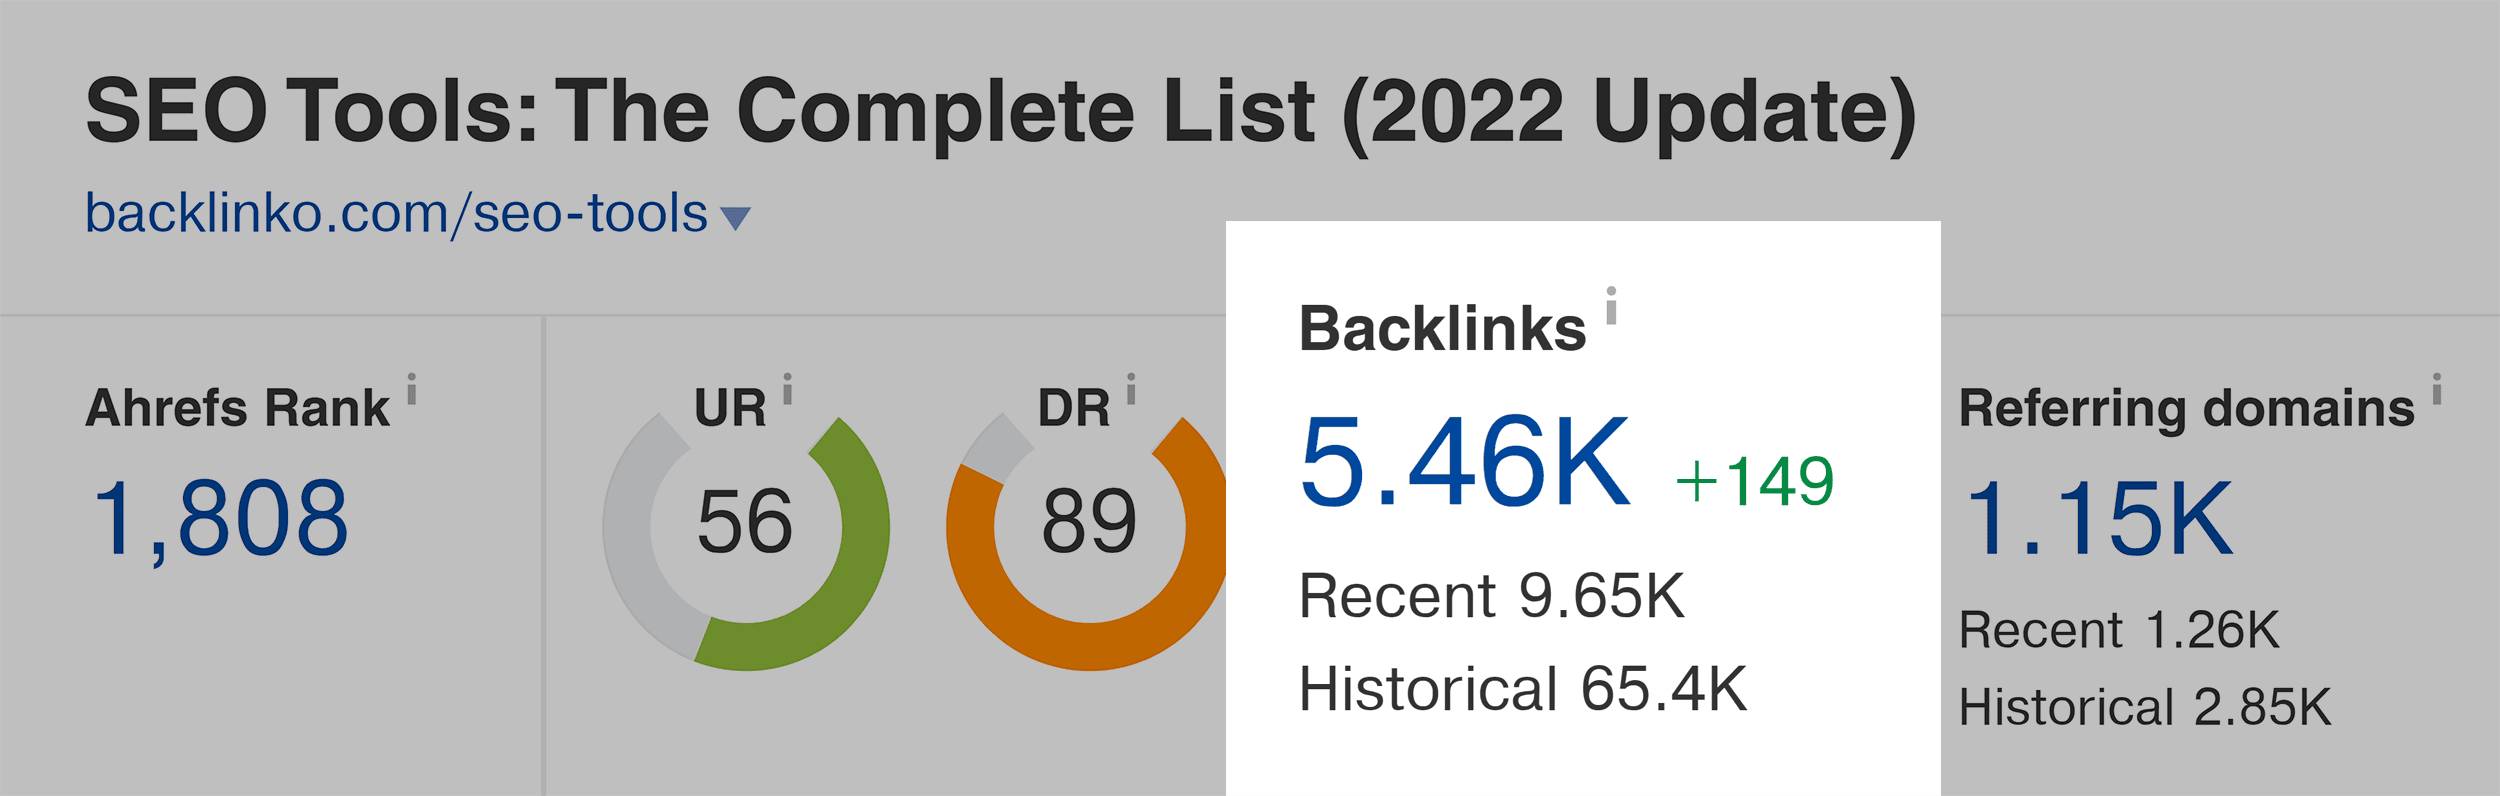Click the Referring domains info icon
The image size is (2500, 796).
2437,388
